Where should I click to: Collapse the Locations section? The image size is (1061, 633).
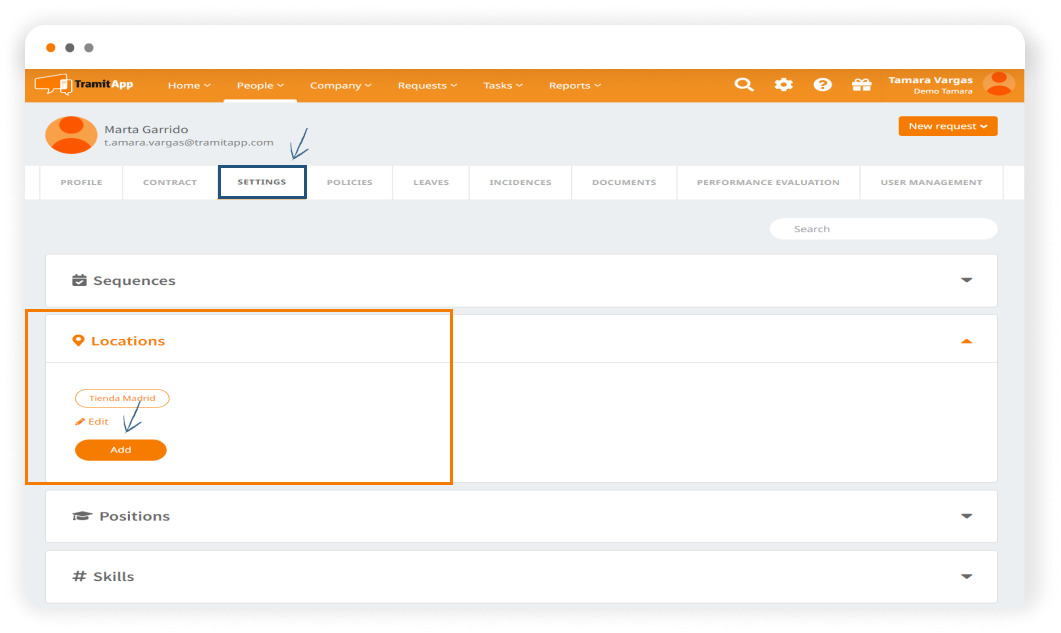coord(966,340)
